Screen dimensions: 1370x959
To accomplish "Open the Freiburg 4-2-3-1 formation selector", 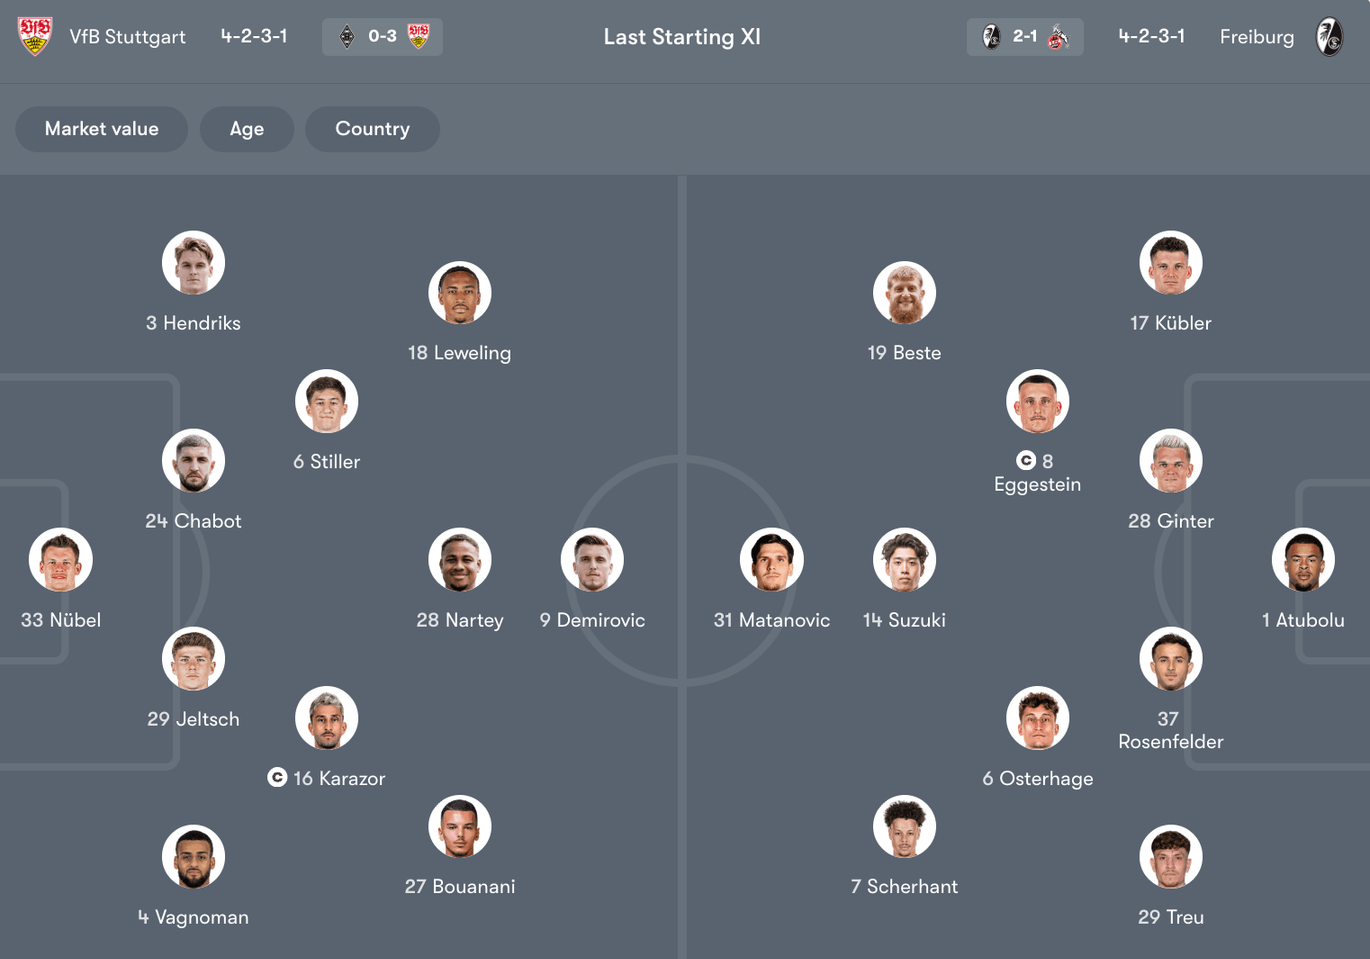I will pyautogui.click(x=1151, y=36).
